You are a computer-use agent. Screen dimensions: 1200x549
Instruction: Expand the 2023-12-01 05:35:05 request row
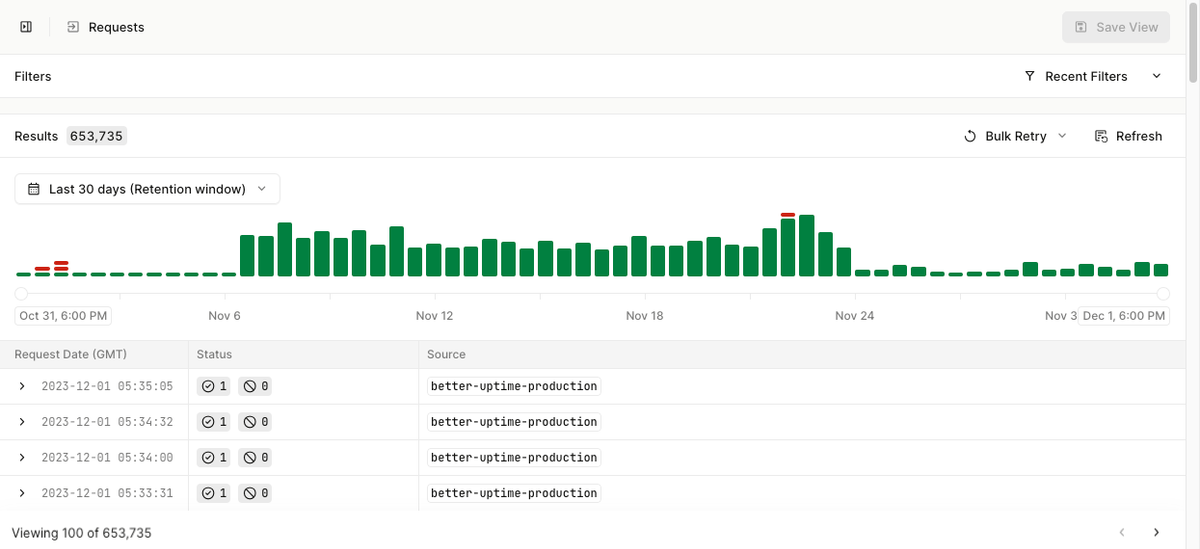tap(22, 386)
